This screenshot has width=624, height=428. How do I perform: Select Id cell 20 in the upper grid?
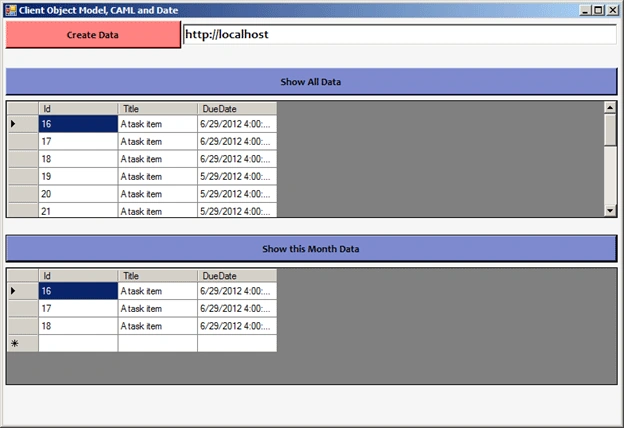pos(78,194)
